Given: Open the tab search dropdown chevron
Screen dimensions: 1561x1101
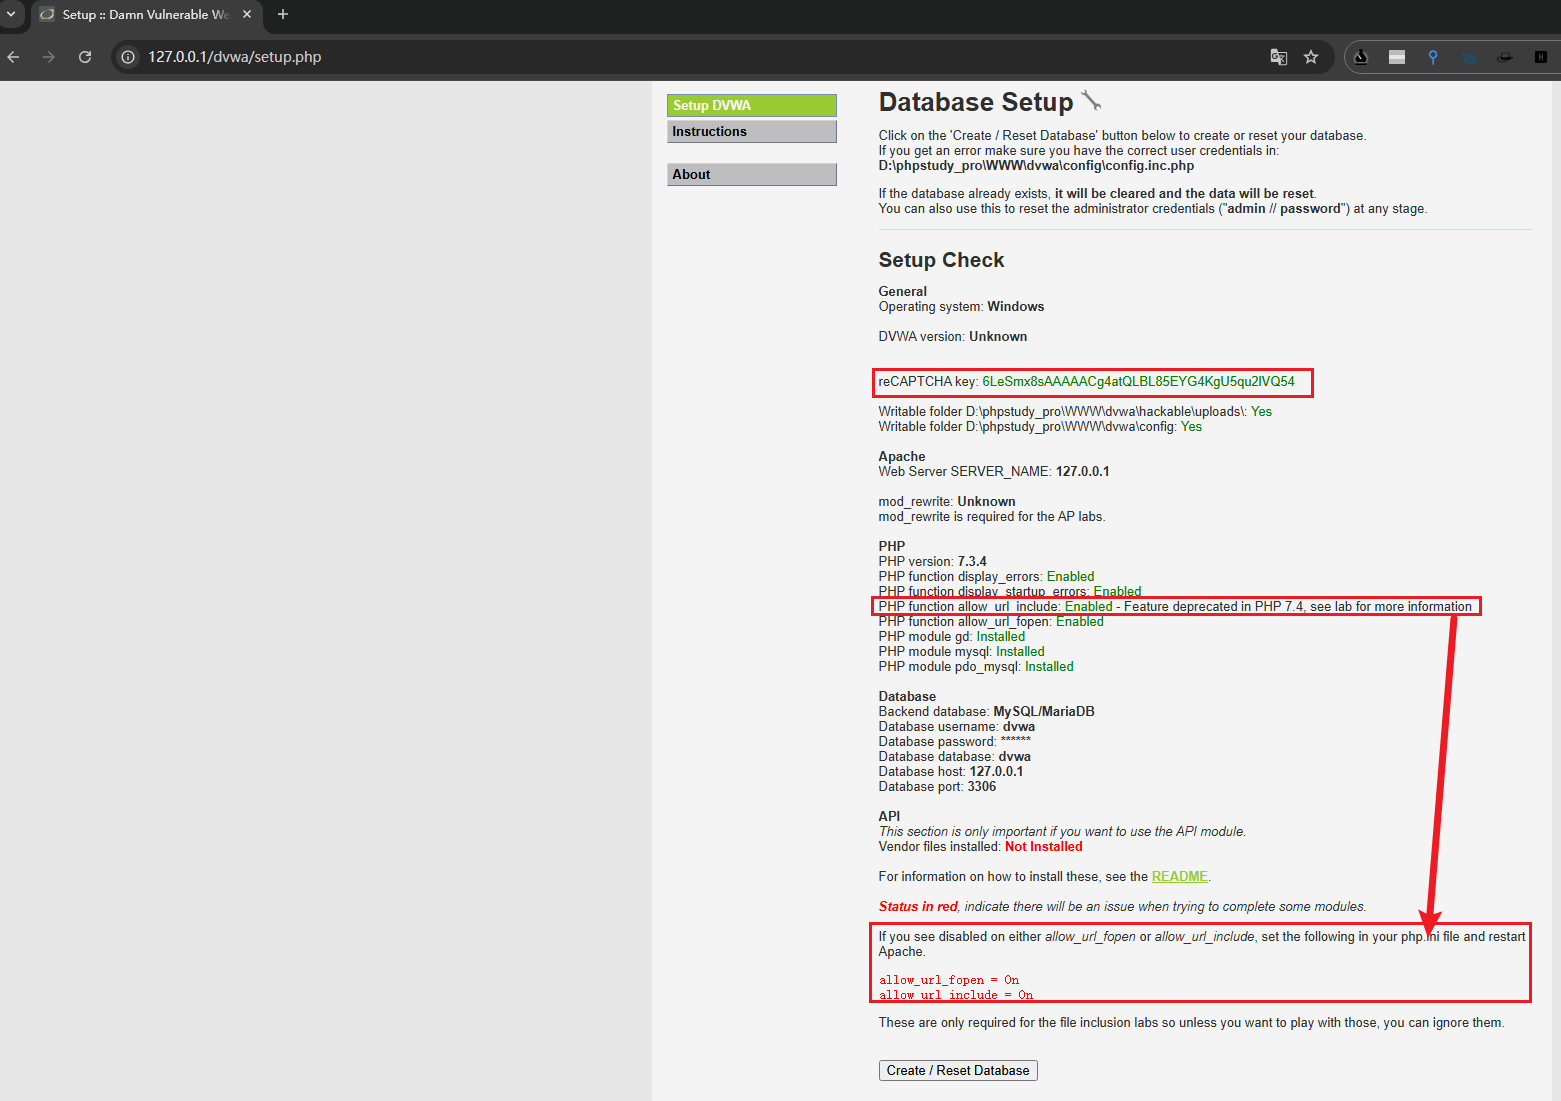Looking at the screenshot, I should pyautogui.click(x=12, y=15).
